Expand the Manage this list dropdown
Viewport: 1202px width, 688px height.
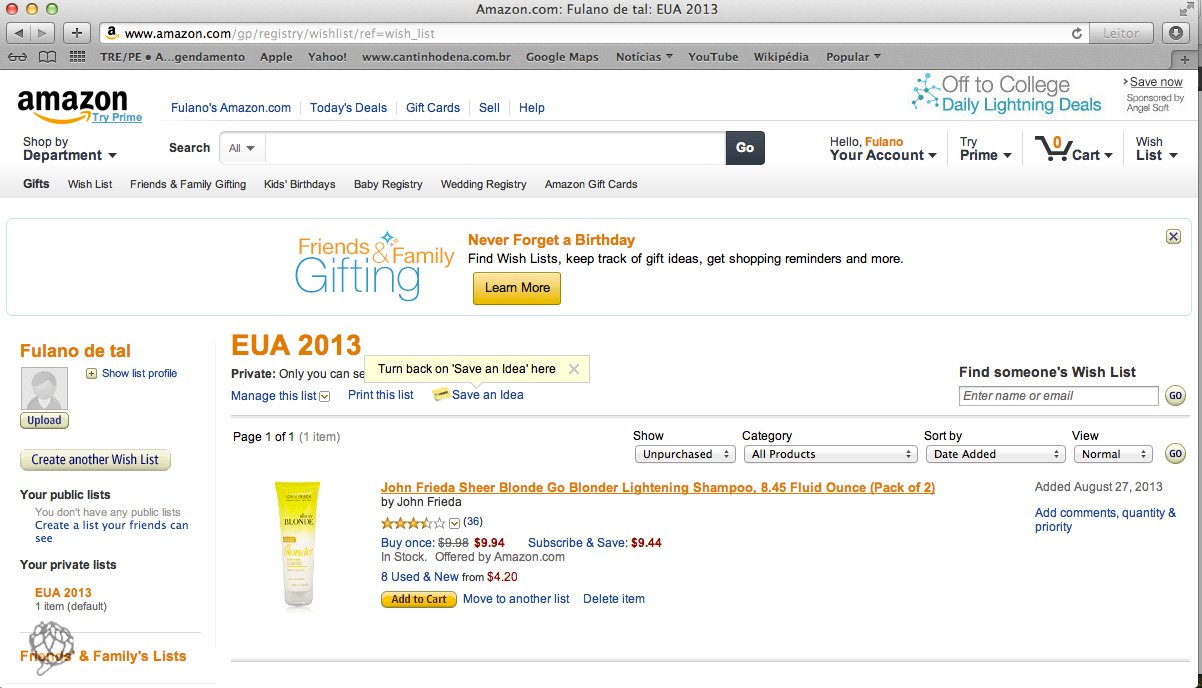[323, 396]
